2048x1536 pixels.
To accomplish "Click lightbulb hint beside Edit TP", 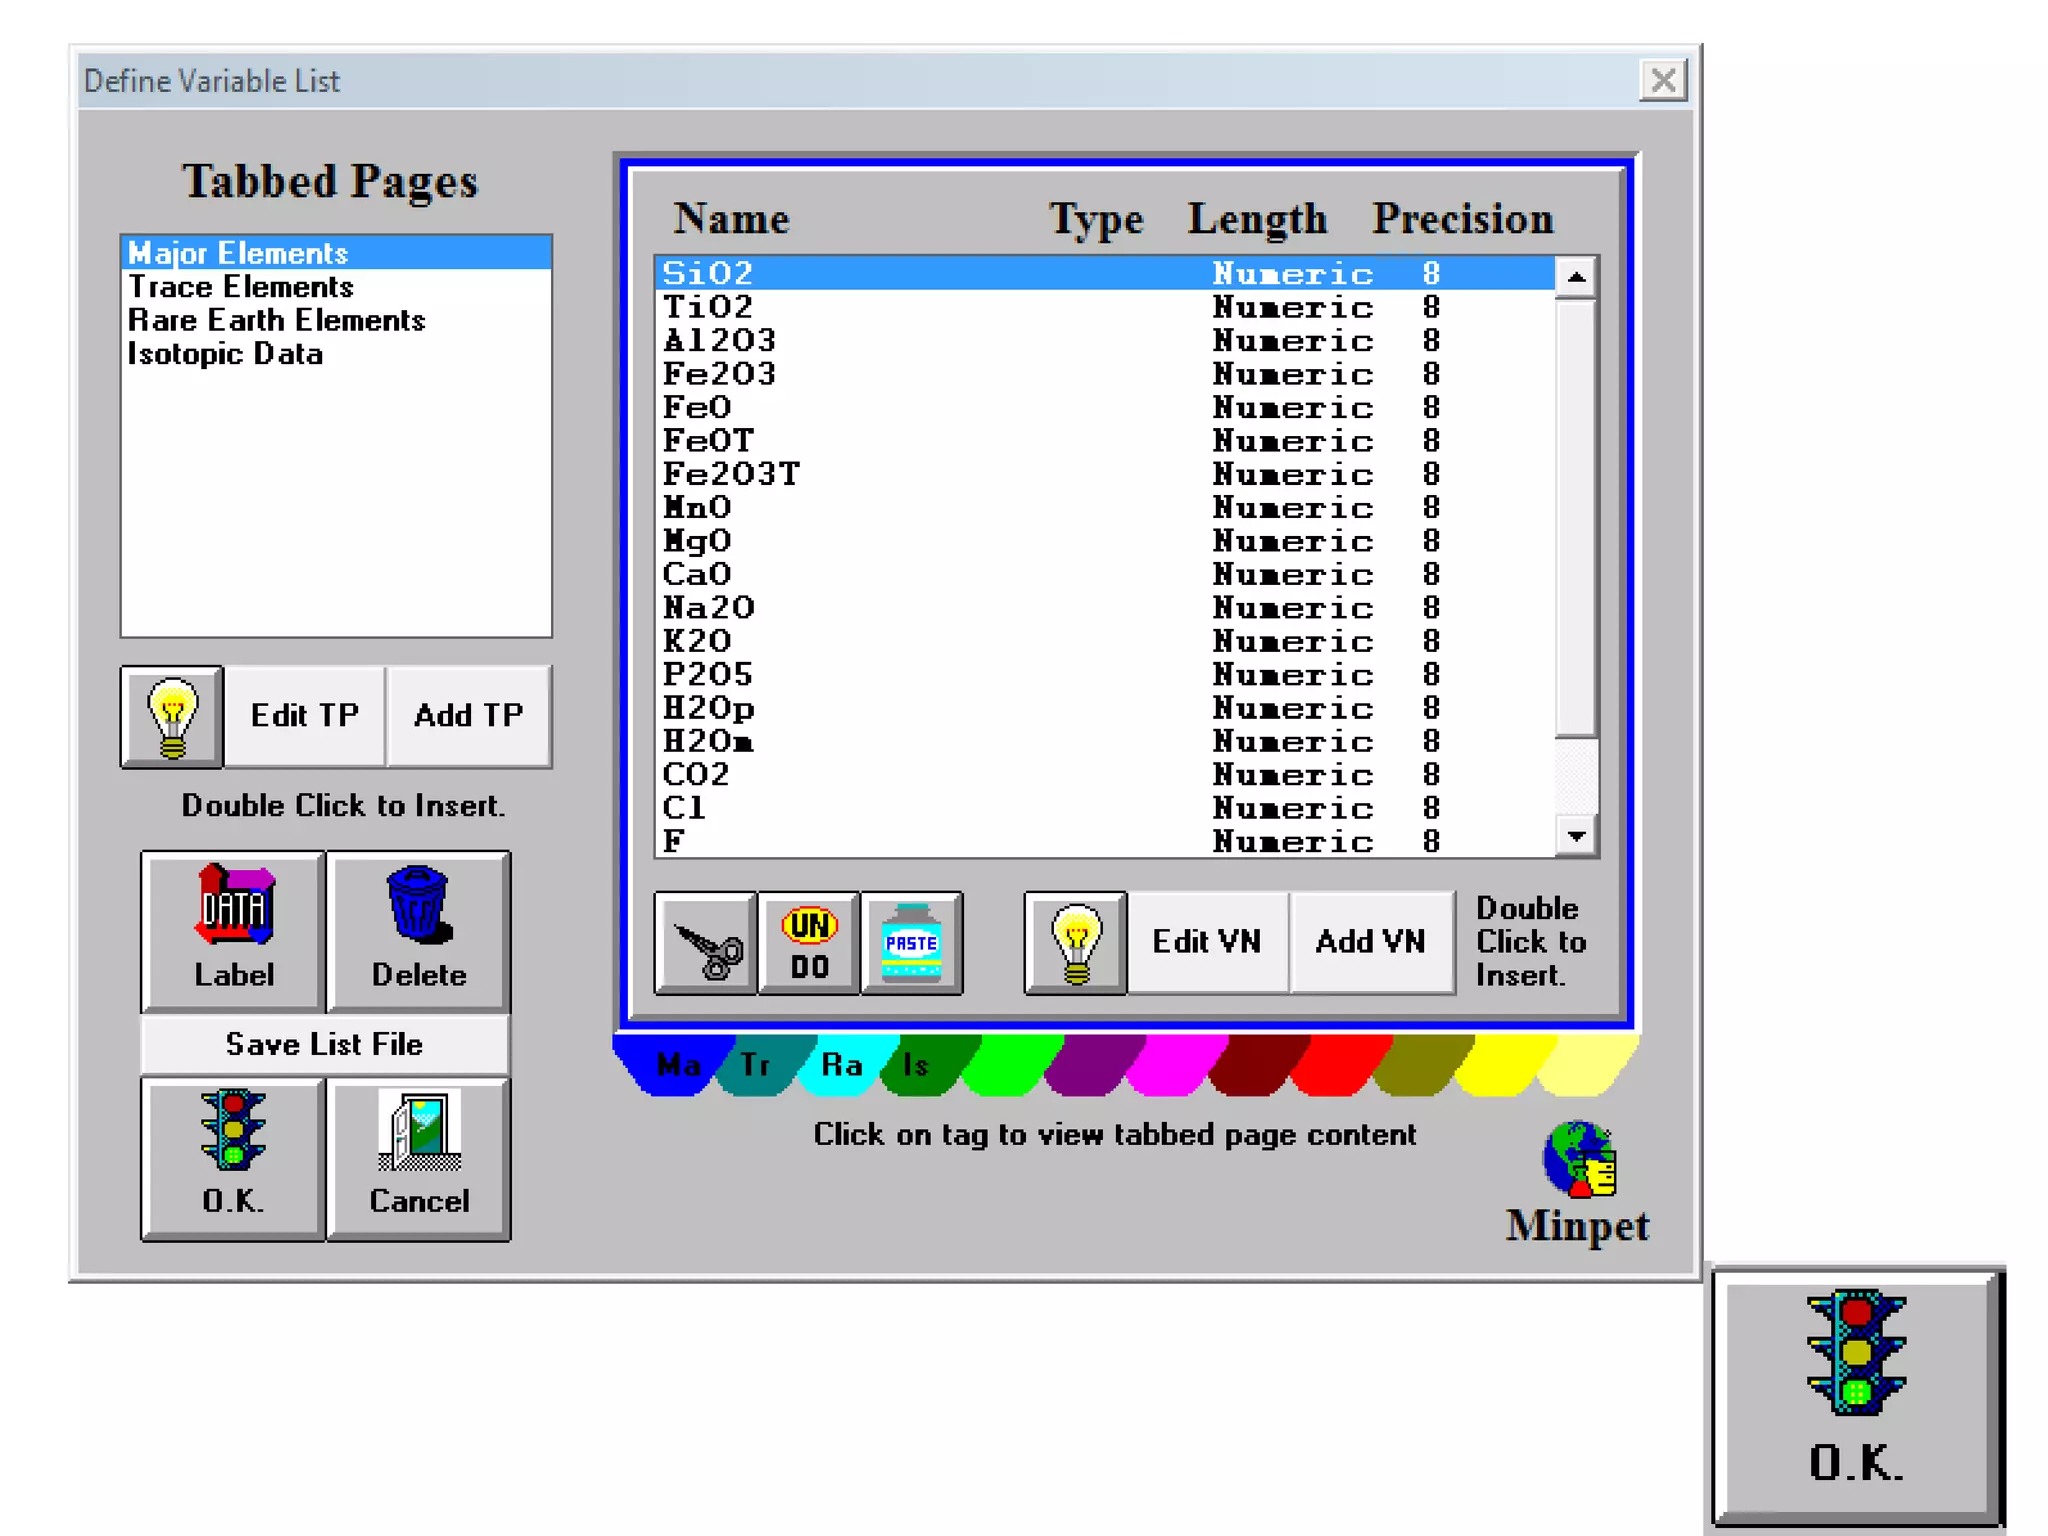I will pos(172,717).
